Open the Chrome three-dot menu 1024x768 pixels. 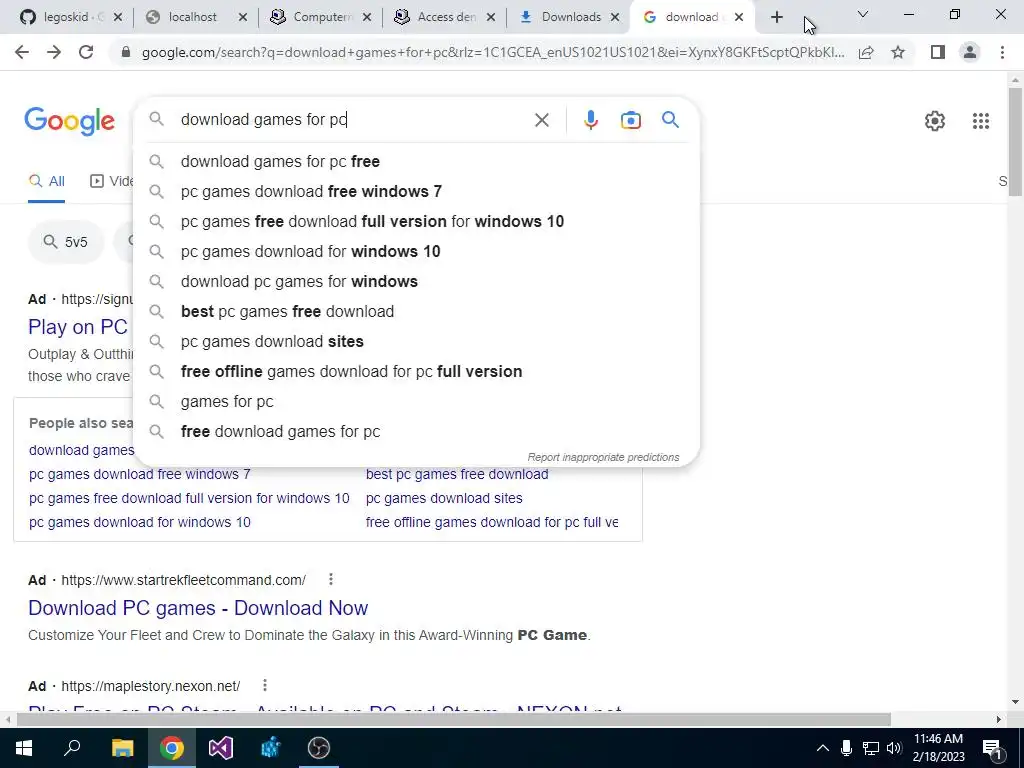click(x=1002, y=52)
